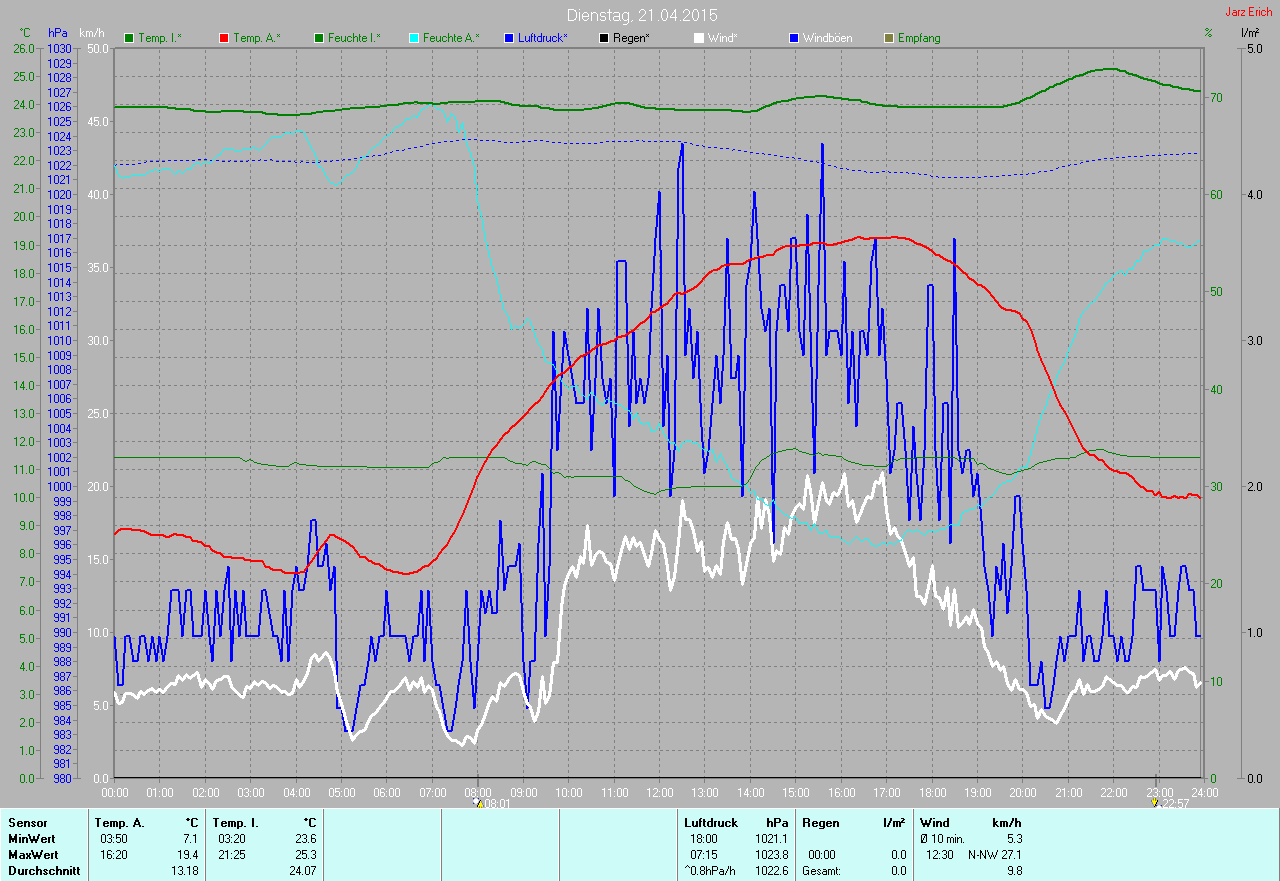1280x881 pixels.
Task: Click the blue Windböen legend square
Action: [x=794, y=38]
